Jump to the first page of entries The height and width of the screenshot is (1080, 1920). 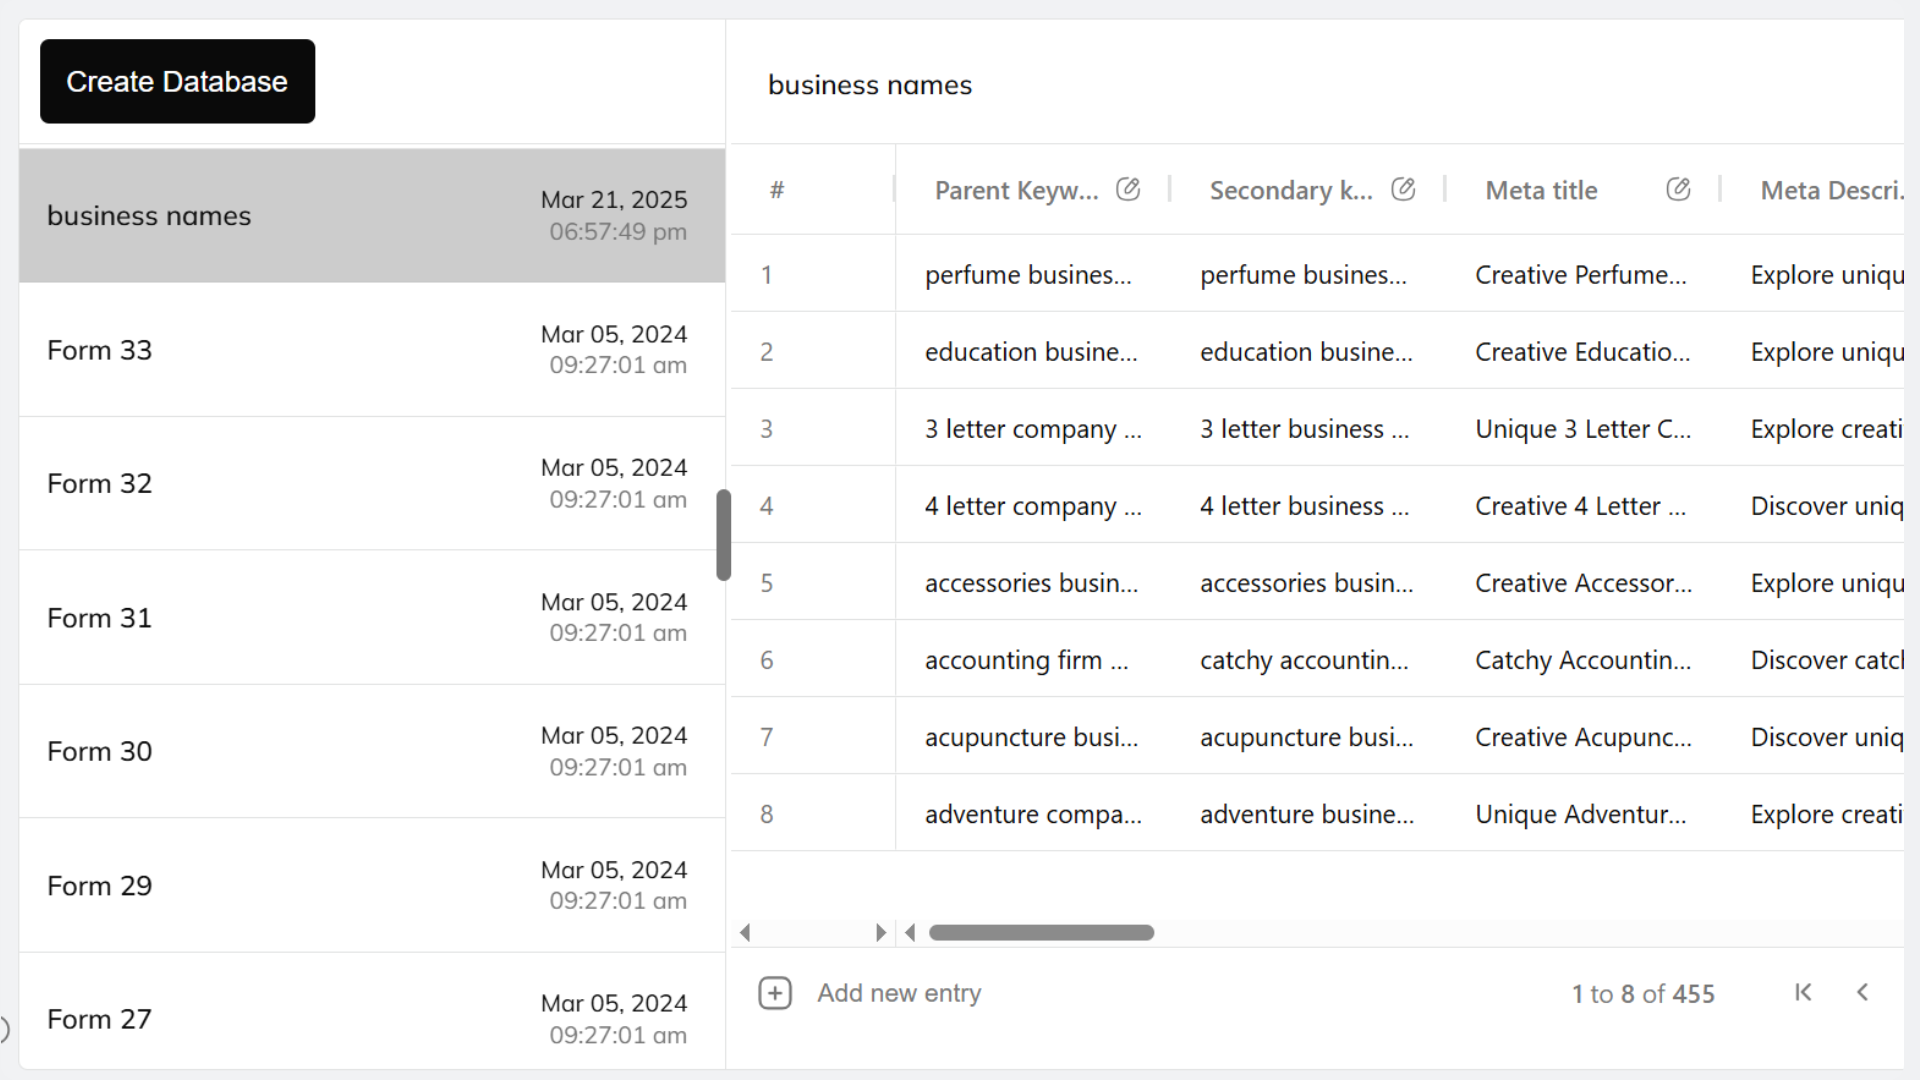point(1803,992)
